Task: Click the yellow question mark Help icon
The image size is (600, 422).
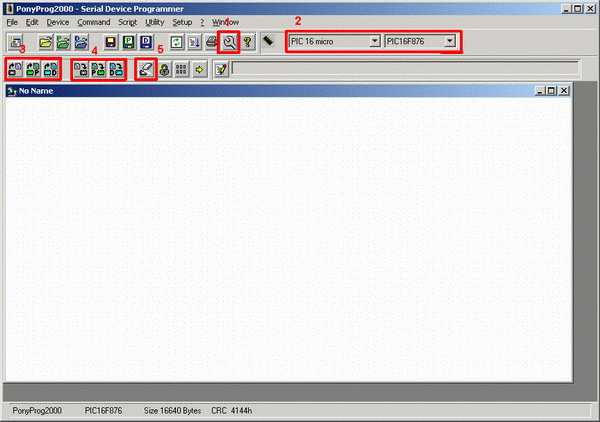Action: [248, 42]
